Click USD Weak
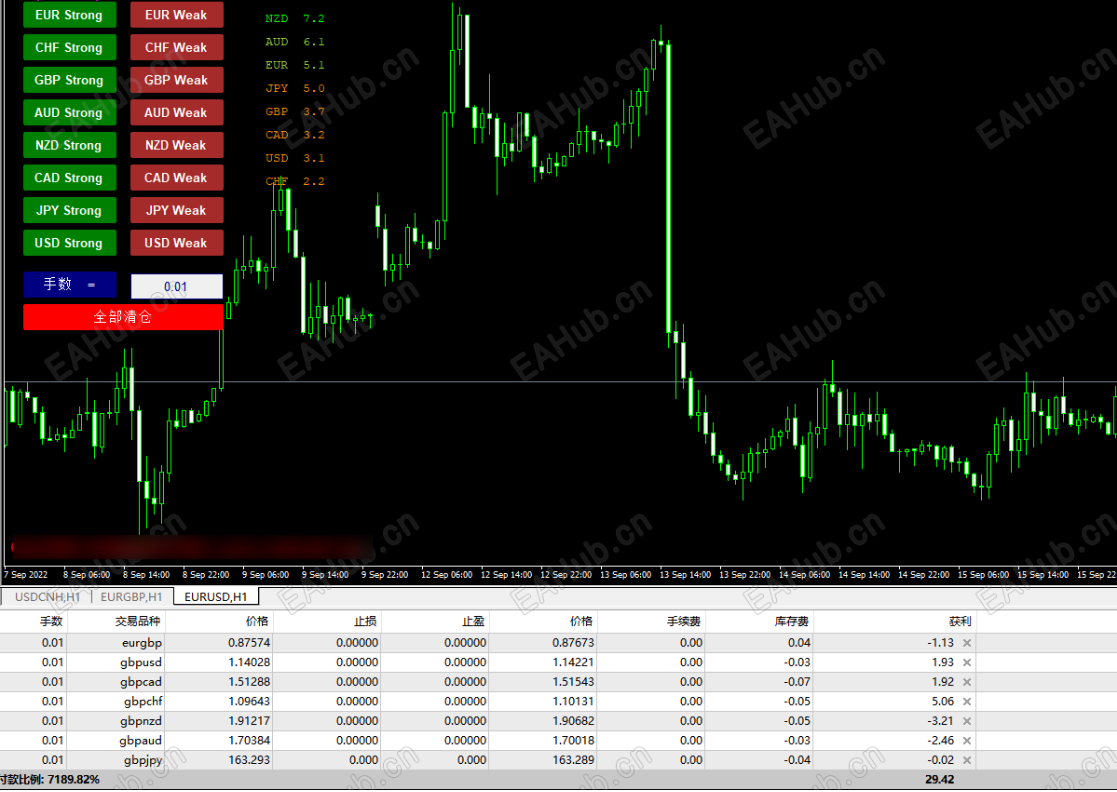This screenshot has width=1117, height=792. tap(177, 243)
